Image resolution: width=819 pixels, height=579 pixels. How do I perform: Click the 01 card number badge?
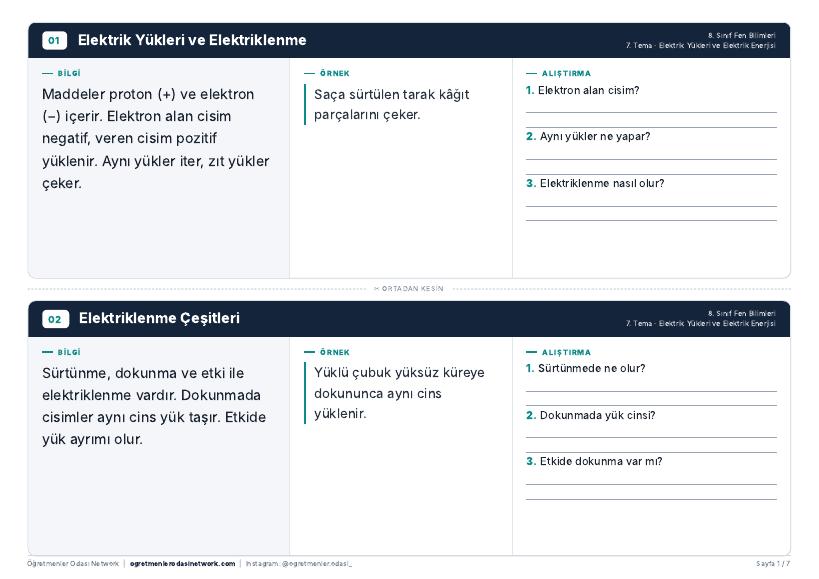tap(54, 40)
